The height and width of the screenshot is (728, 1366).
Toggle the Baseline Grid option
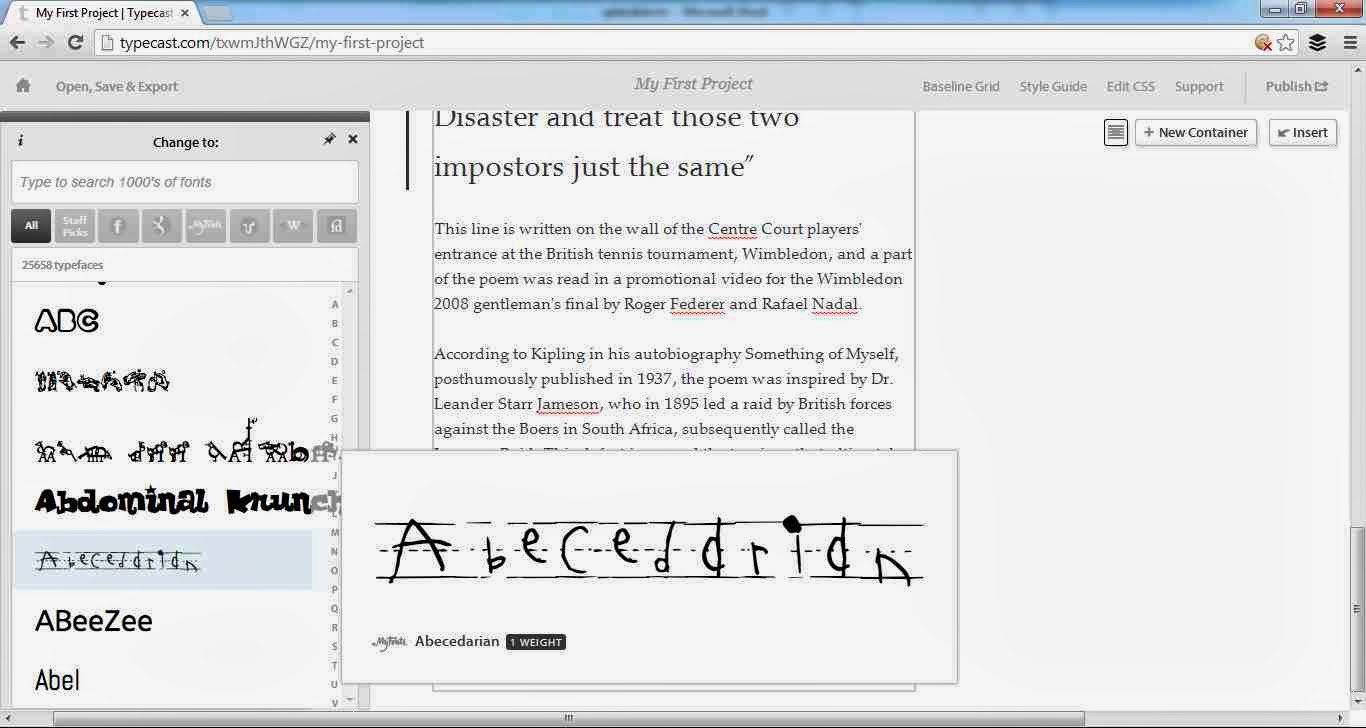(961, 87)
